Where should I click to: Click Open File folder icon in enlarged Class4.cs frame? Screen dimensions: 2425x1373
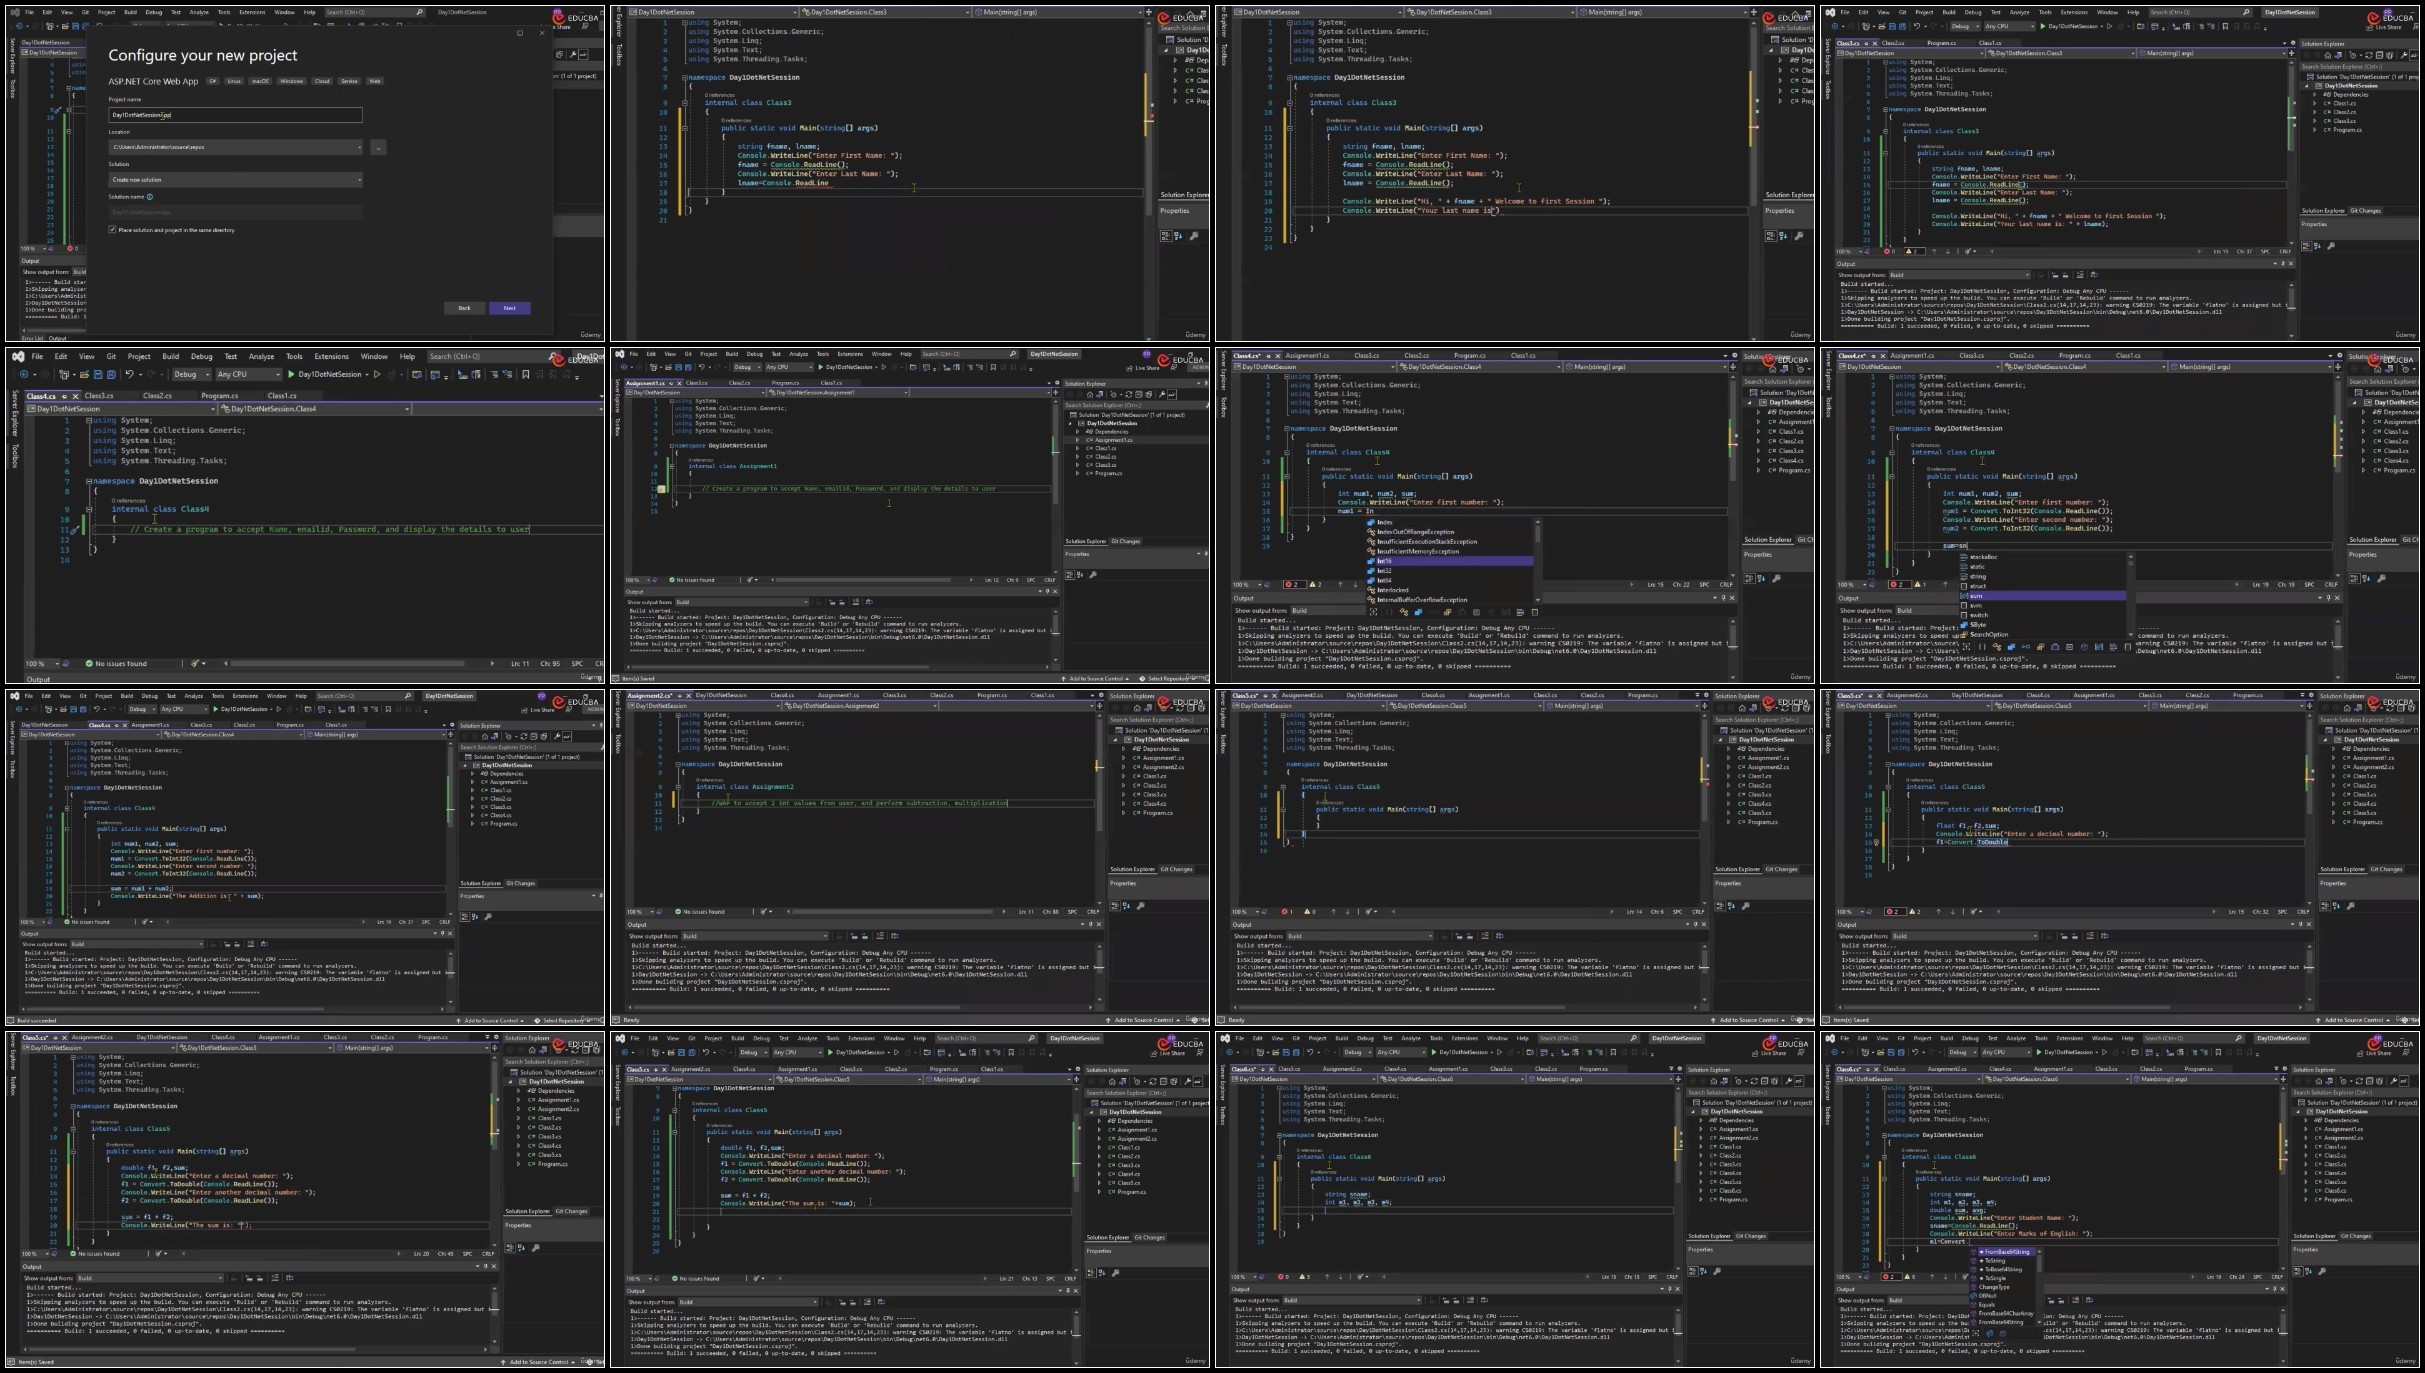pyautogui.click(x=84, y=374)
